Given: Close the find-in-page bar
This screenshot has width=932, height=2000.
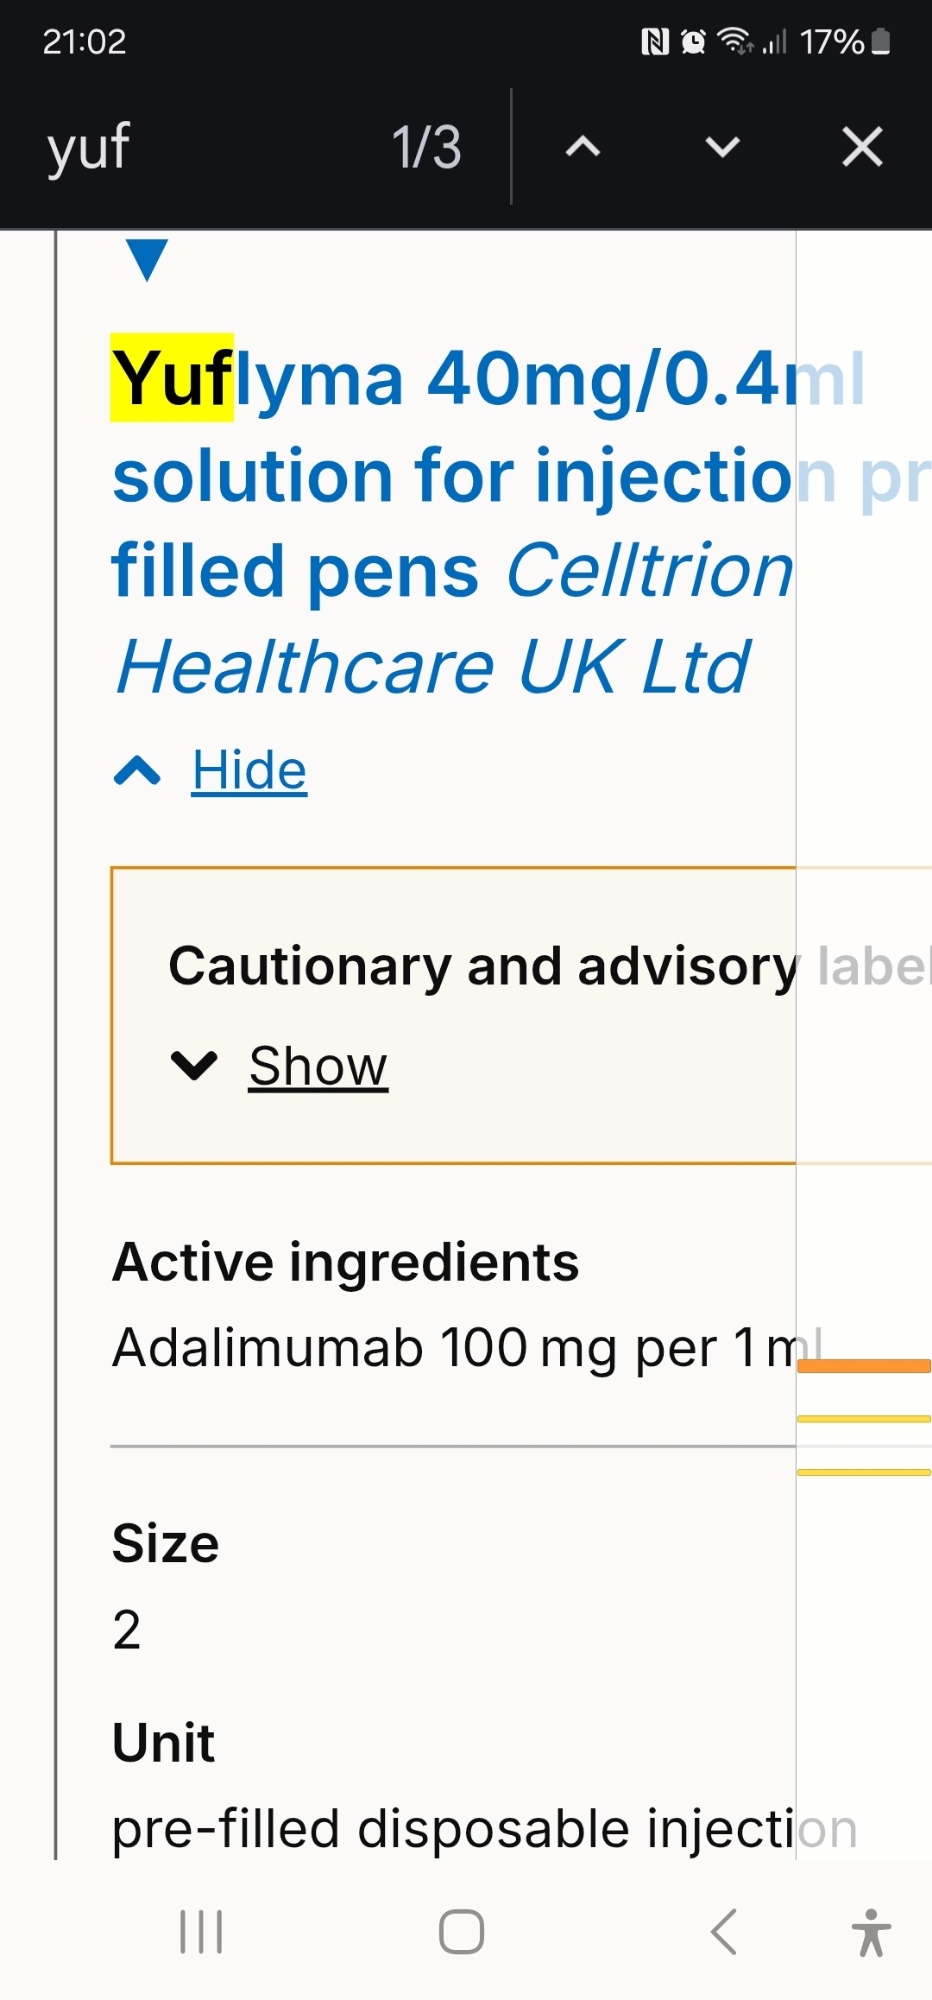Looking at the screenshot, I should click(862, 147).
